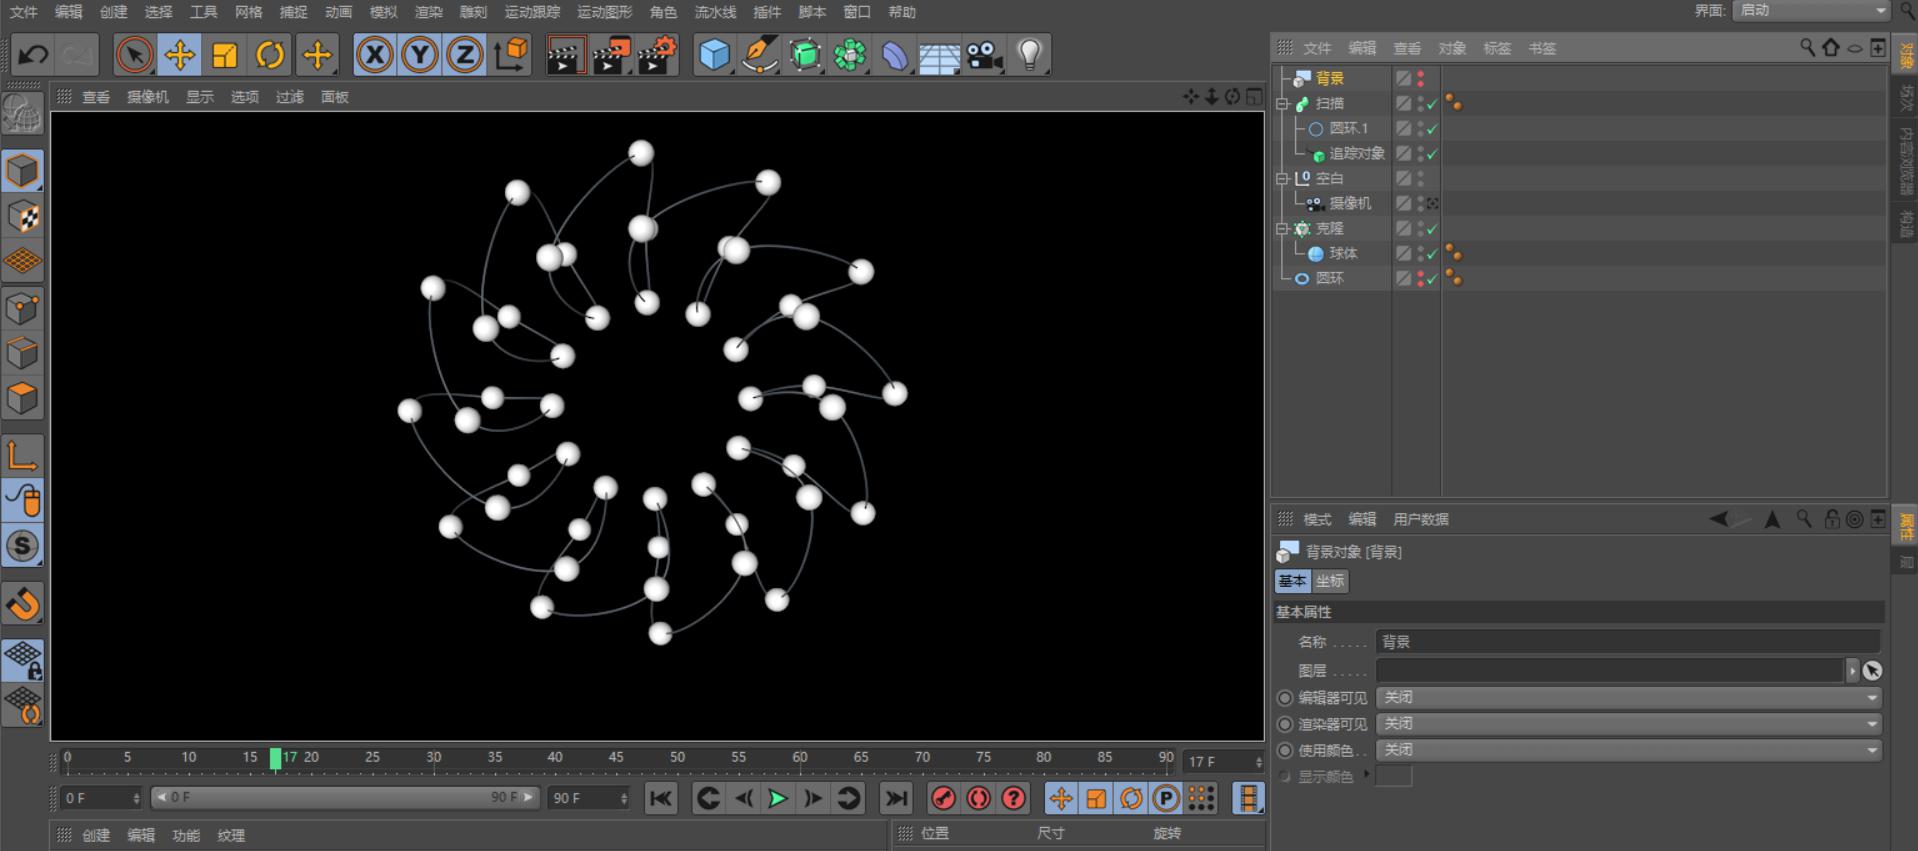Image resolution: width=1918 pixels, height=851 pixels.
Task: Click the 名称 name input field
Action: [x=1628, y=642]
